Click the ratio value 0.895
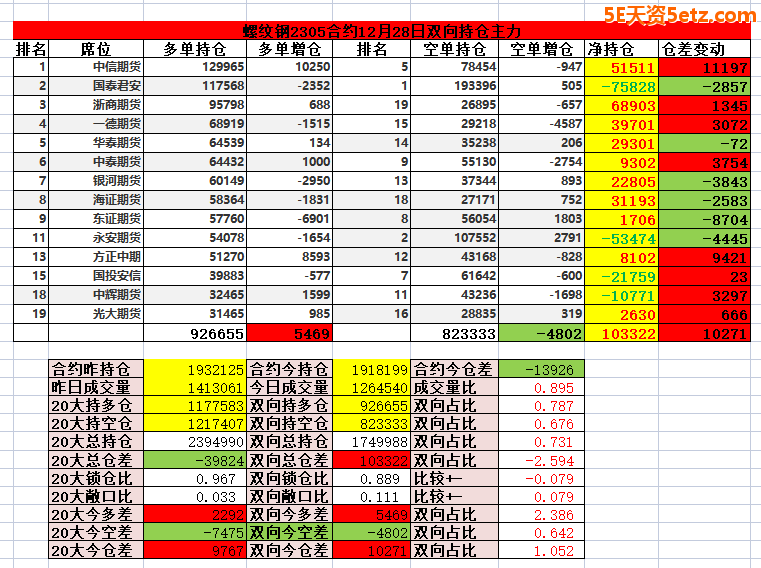This screenshot has height=568, width=761. tap(542, 387)
